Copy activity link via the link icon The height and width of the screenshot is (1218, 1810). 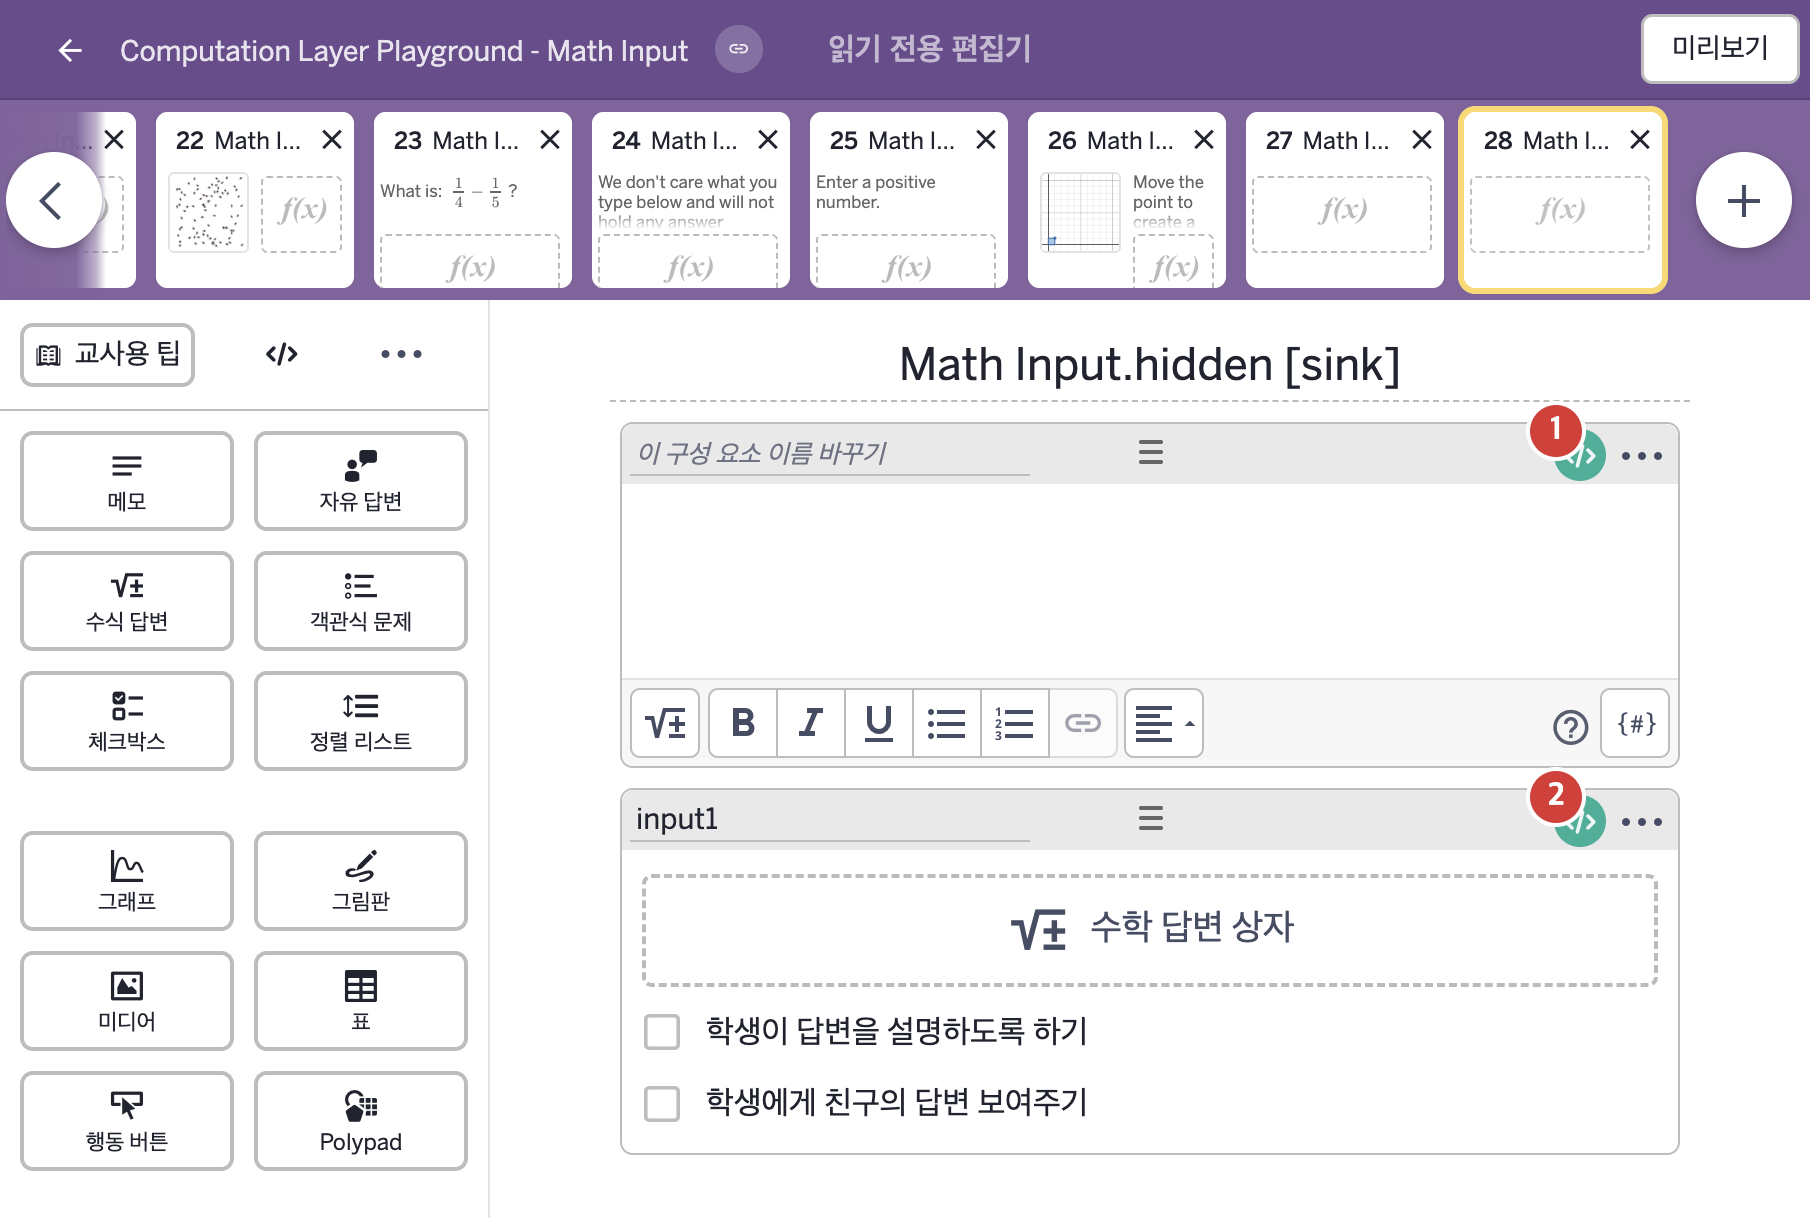(739, 49)
